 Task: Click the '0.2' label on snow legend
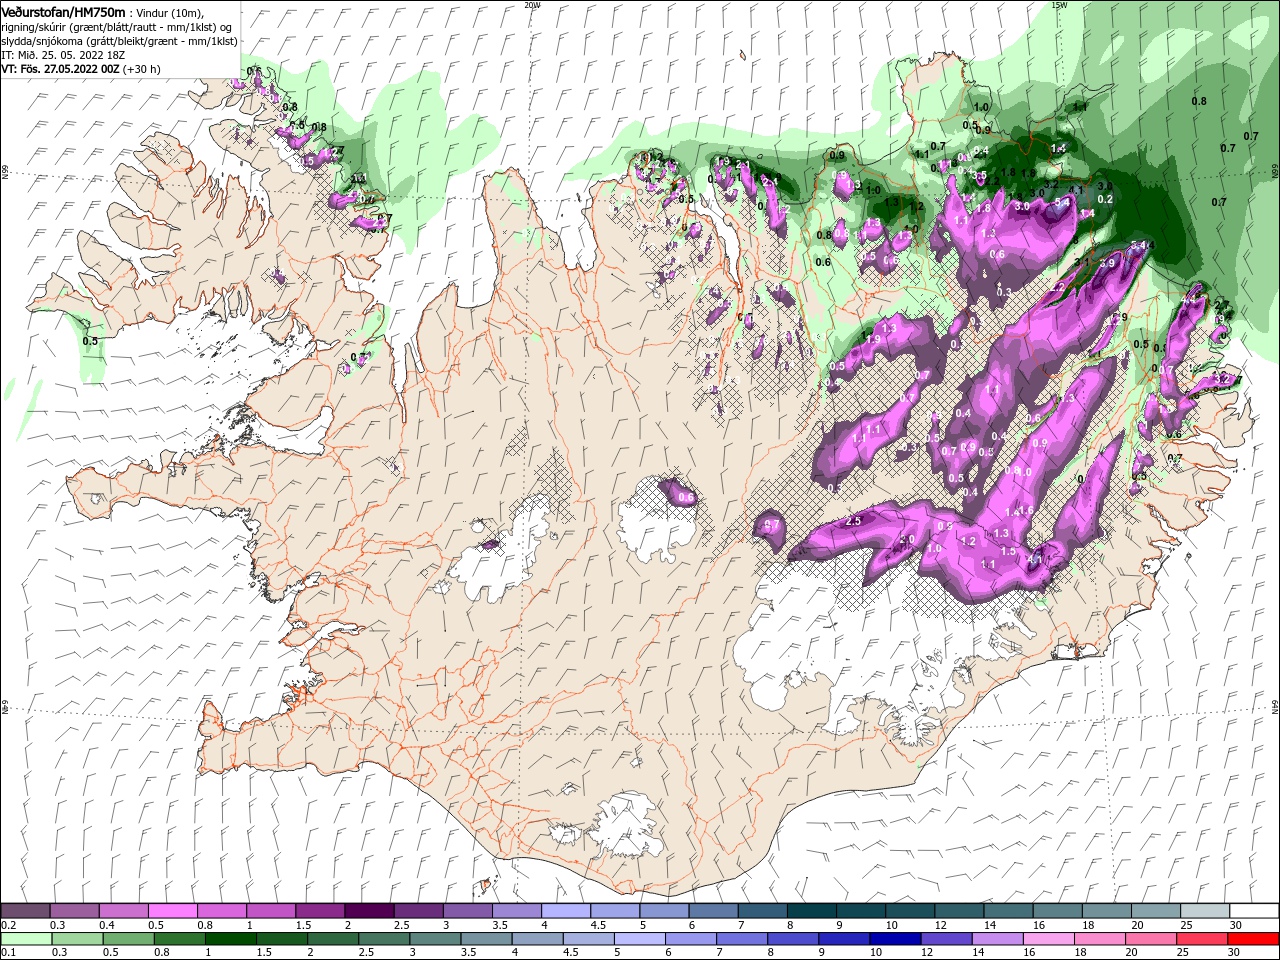click(x=8, y=925)
